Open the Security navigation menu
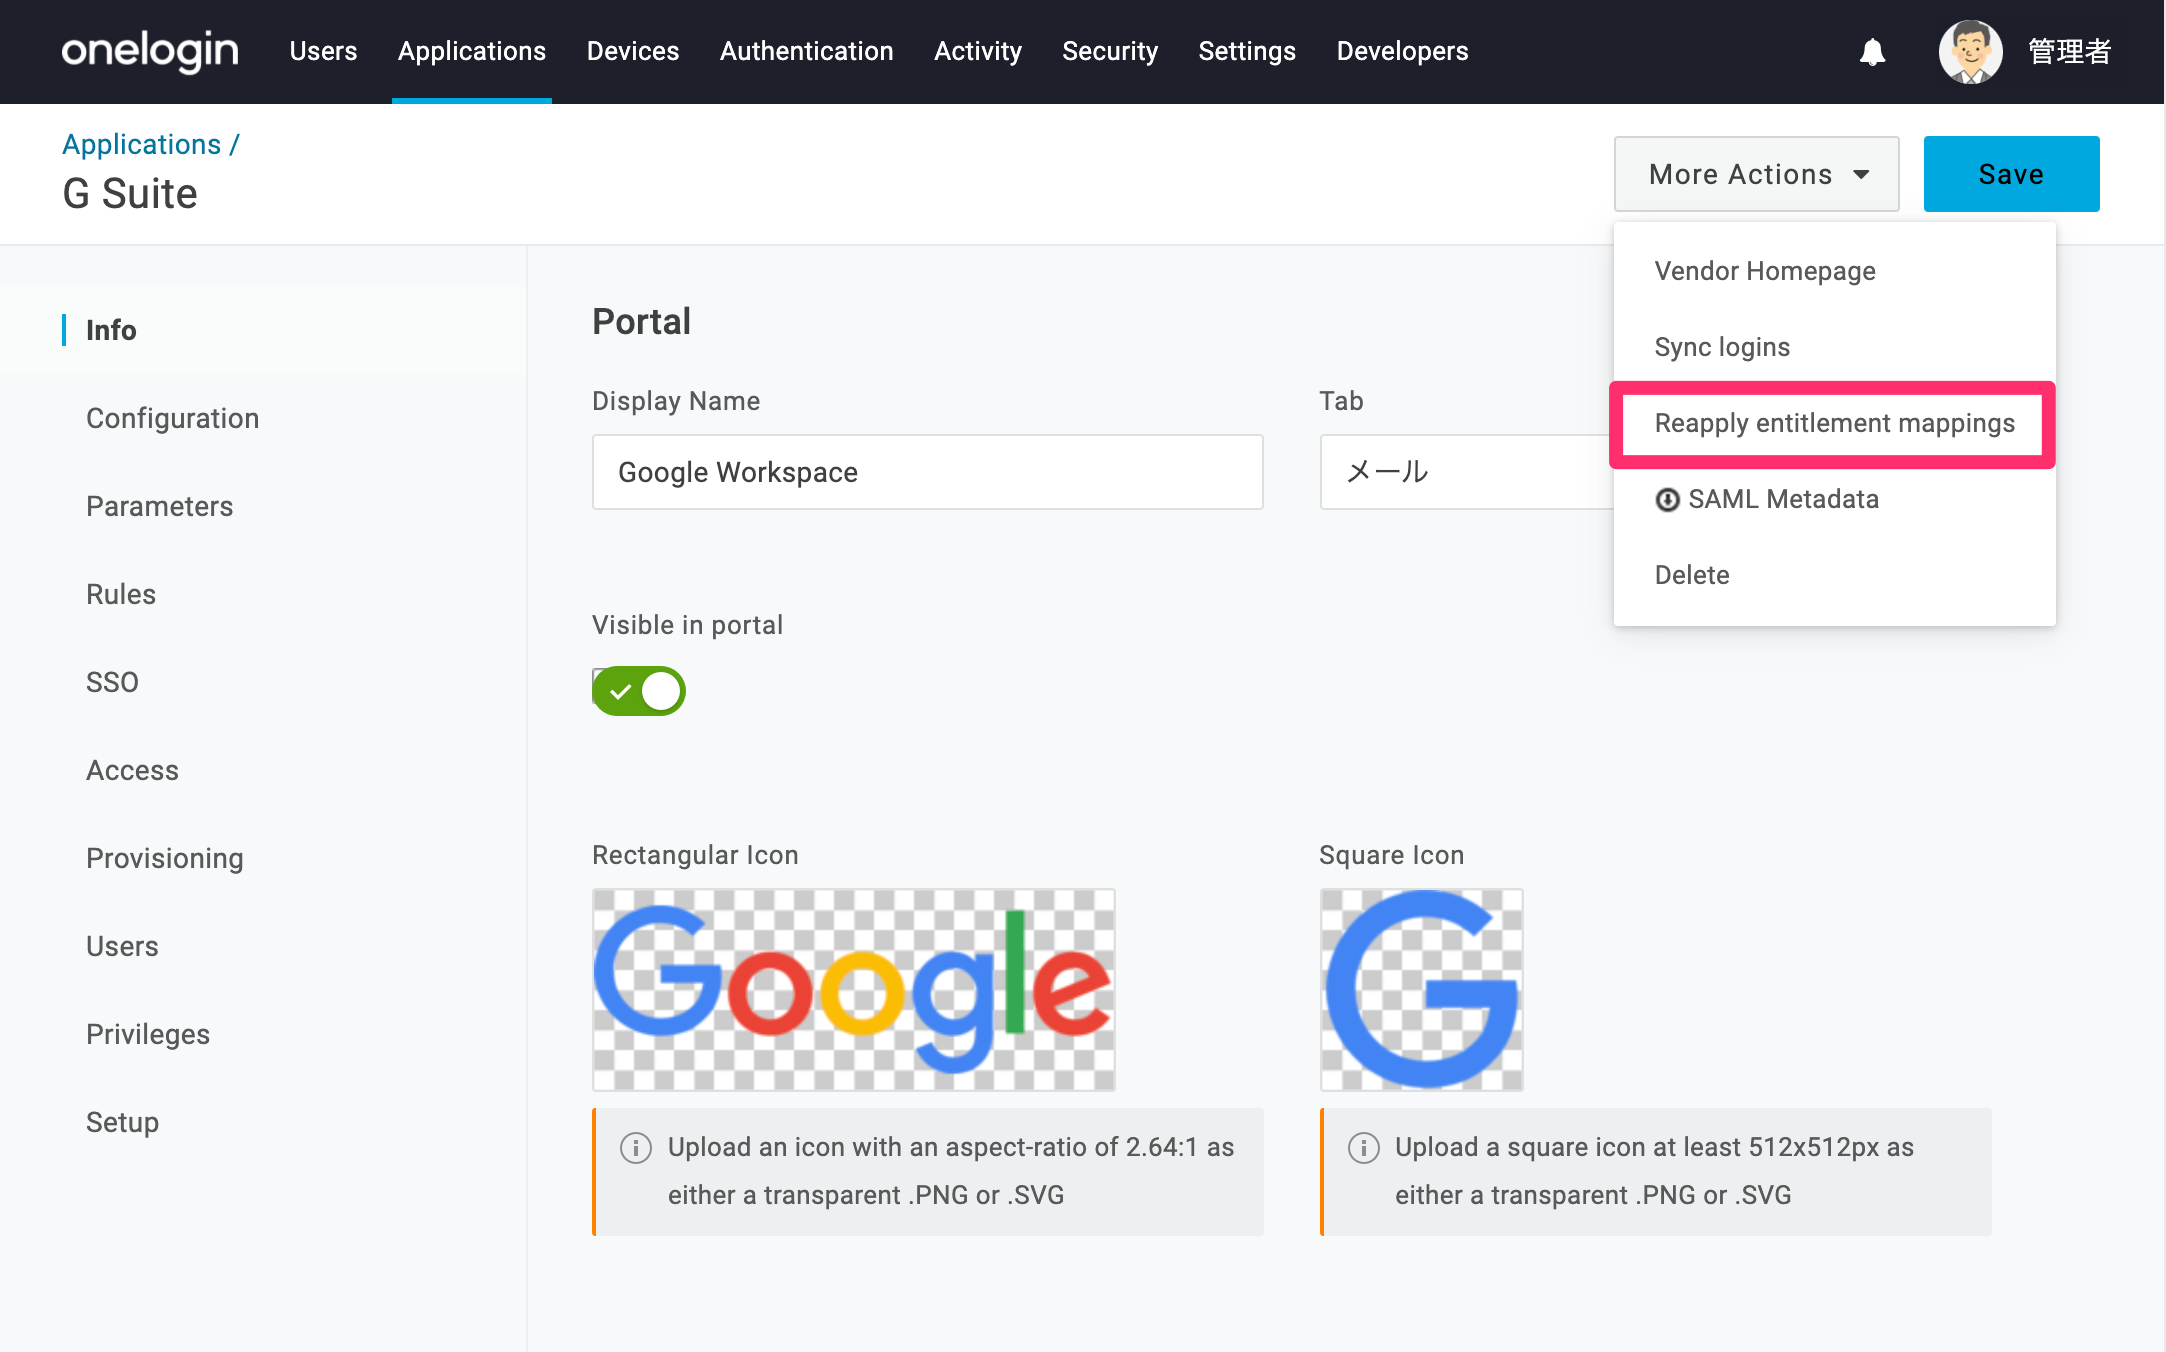This screenshot has height=1352, width=2166. click(x=1110, y=51)
